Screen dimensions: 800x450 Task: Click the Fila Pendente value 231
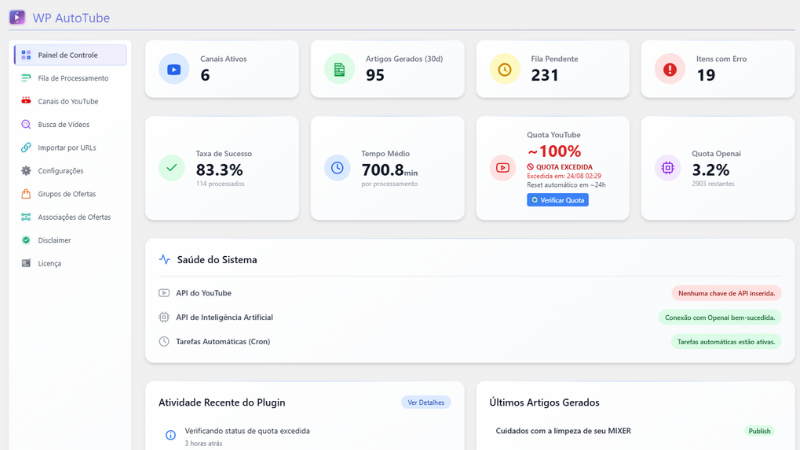[x=545, y=76]
